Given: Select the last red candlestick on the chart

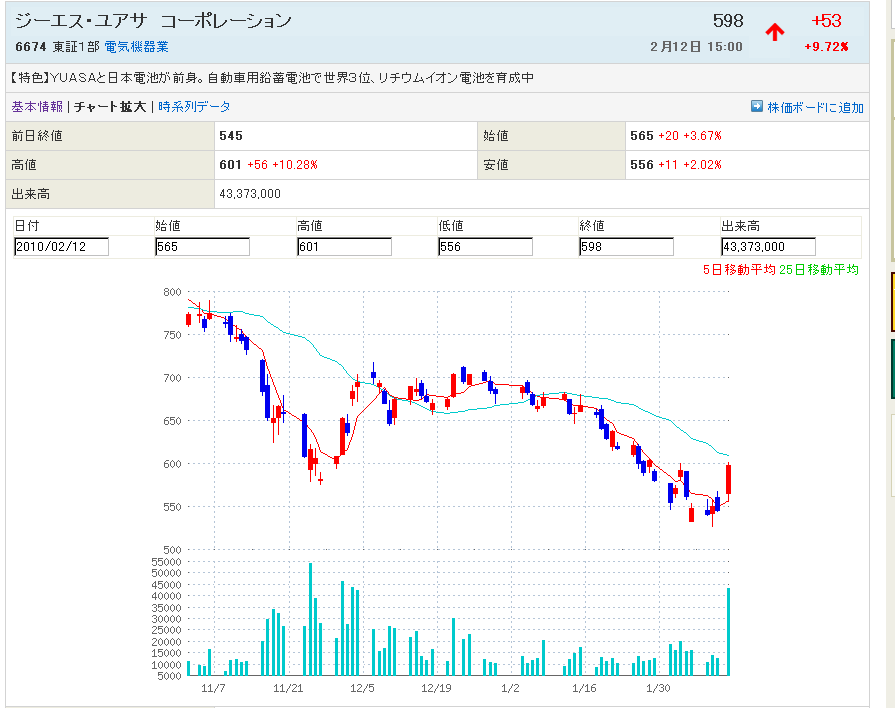Looking at the screenshot, I should coord(729,480).
